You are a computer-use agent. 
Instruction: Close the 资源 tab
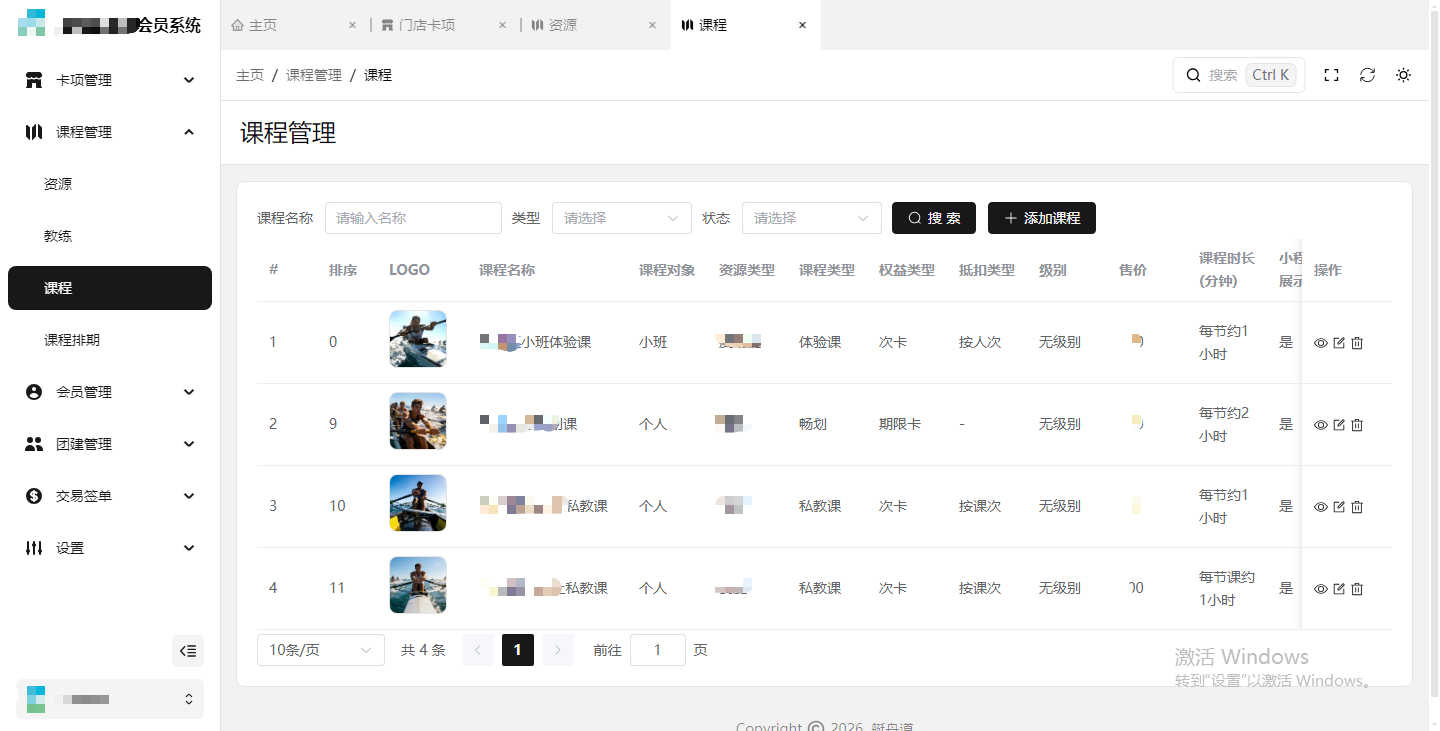click(652, 24)
